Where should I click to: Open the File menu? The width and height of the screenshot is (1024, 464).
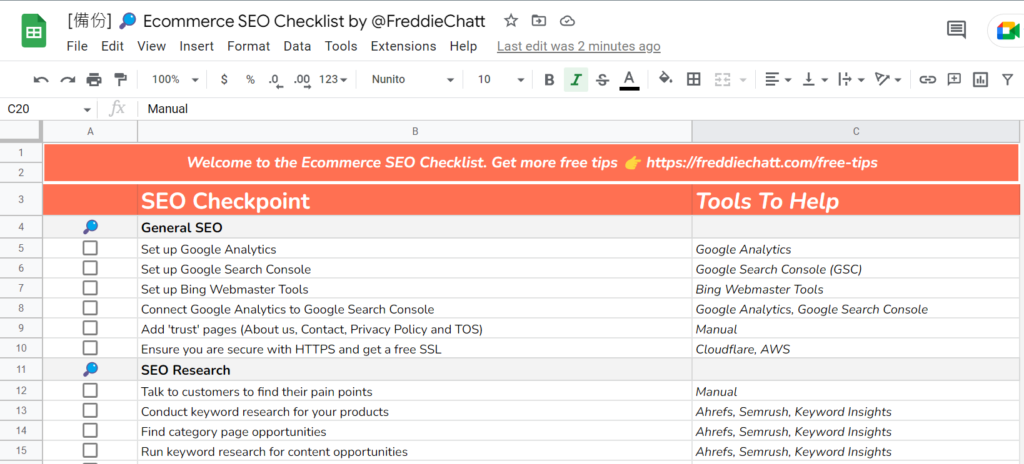point(77,46)
